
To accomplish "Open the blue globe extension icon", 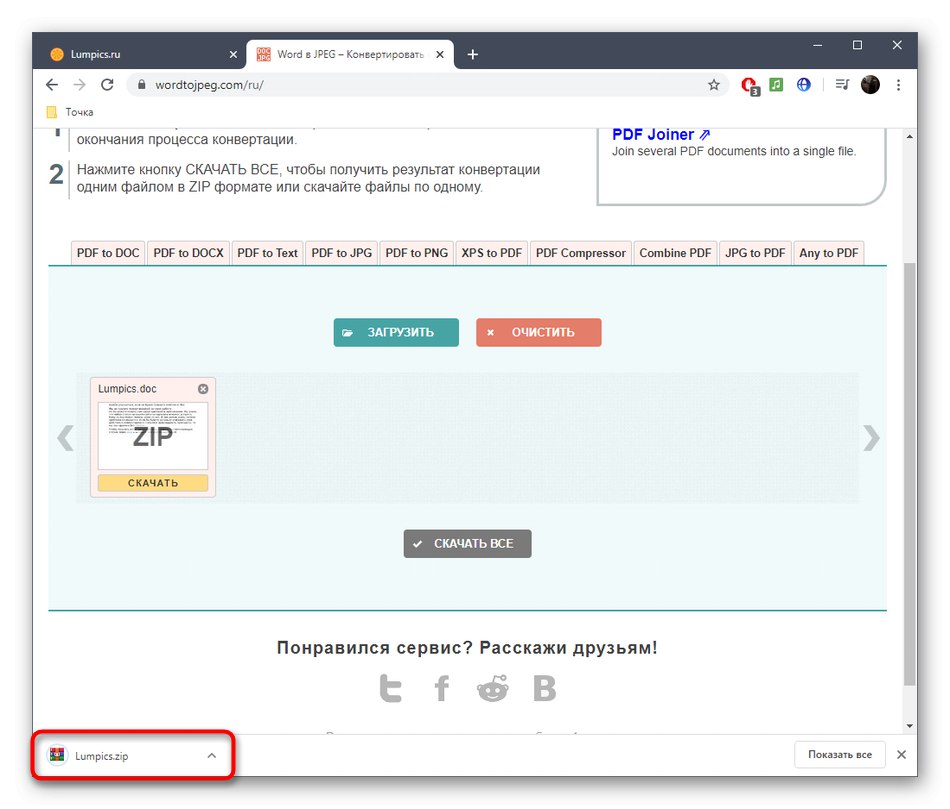I will [803, 85].
